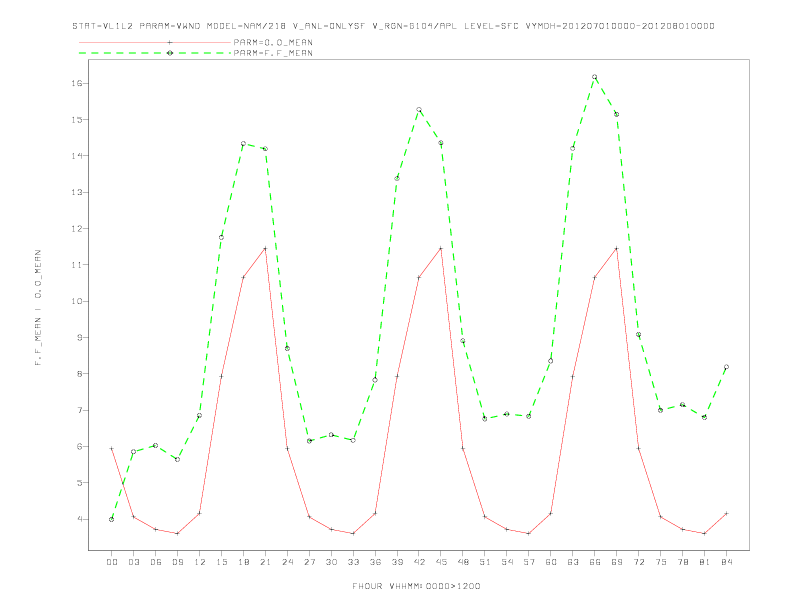
Task: Click y-axis tick label 15
Action: [77, 120]
